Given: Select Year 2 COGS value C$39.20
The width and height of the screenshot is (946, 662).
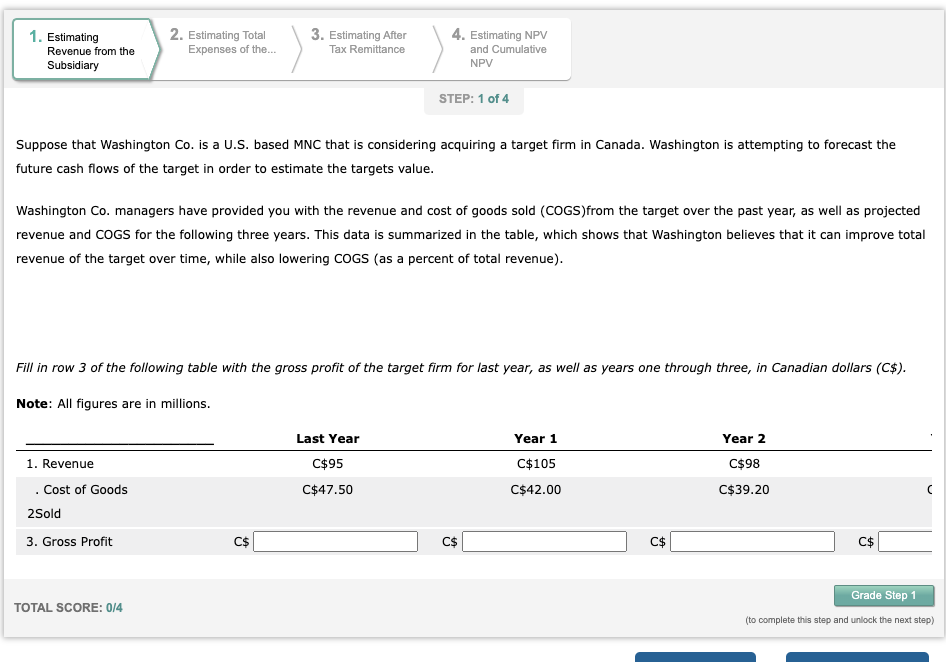Looking at the screenshot, I should [x=744, y=489].
